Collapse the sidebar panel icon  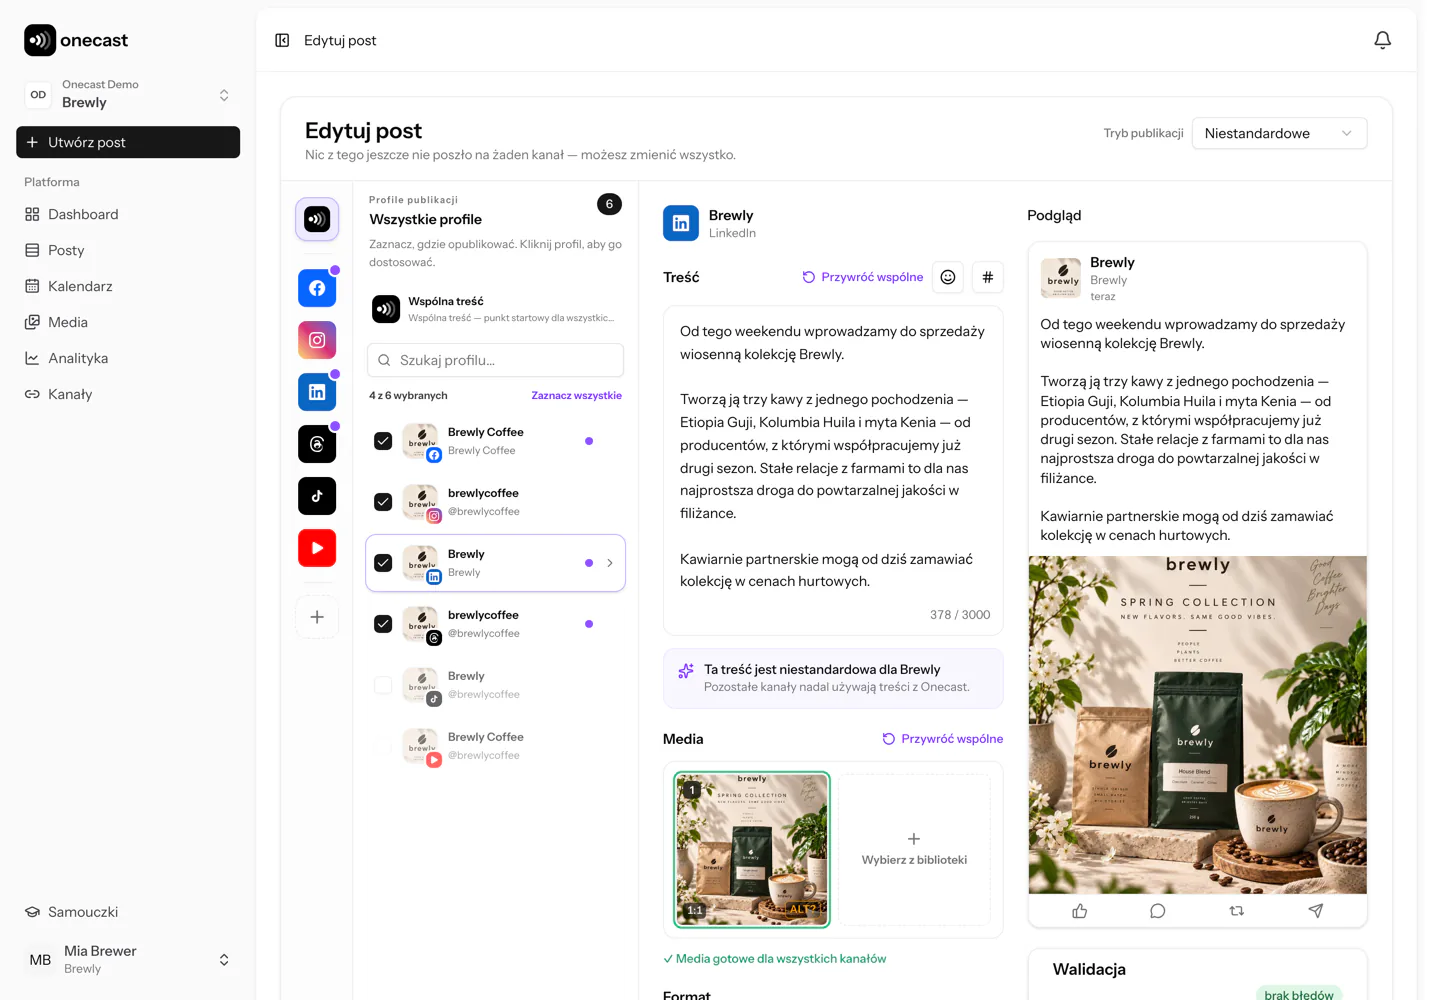point(282,40)
